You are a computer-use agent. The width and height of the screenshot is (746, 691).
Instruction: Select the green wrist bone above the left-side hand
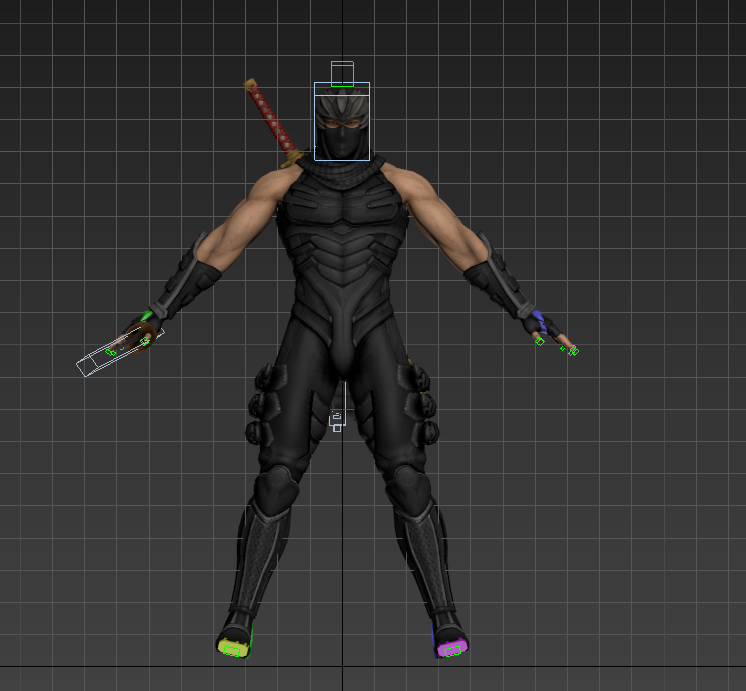(x=146, y=316)
